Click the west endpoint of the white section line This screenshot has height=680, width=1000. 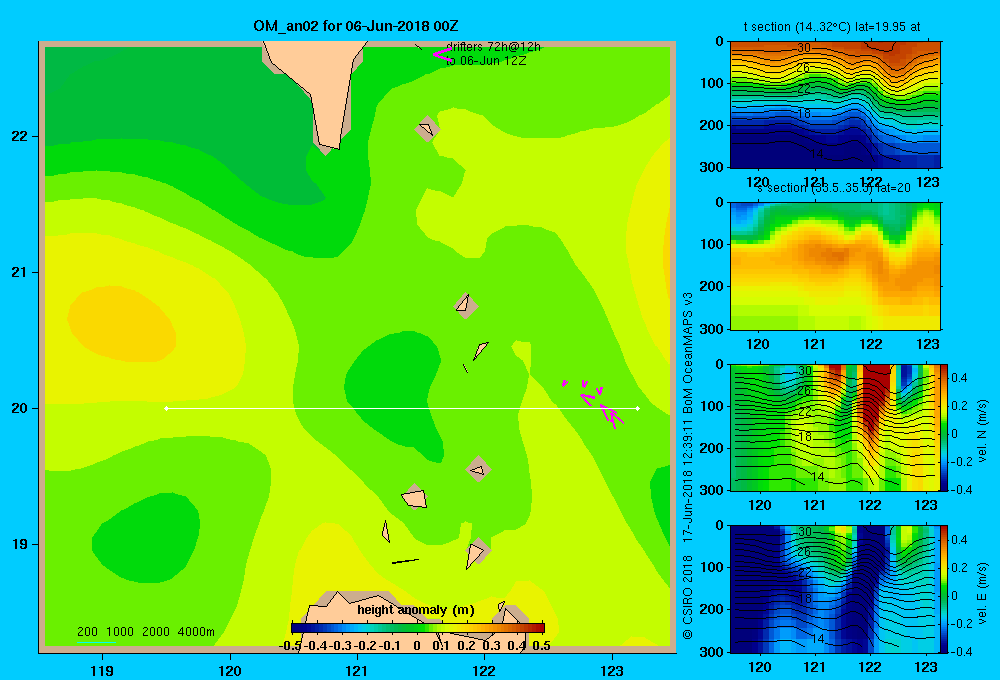pyautogui.click(x=166, y=408)
